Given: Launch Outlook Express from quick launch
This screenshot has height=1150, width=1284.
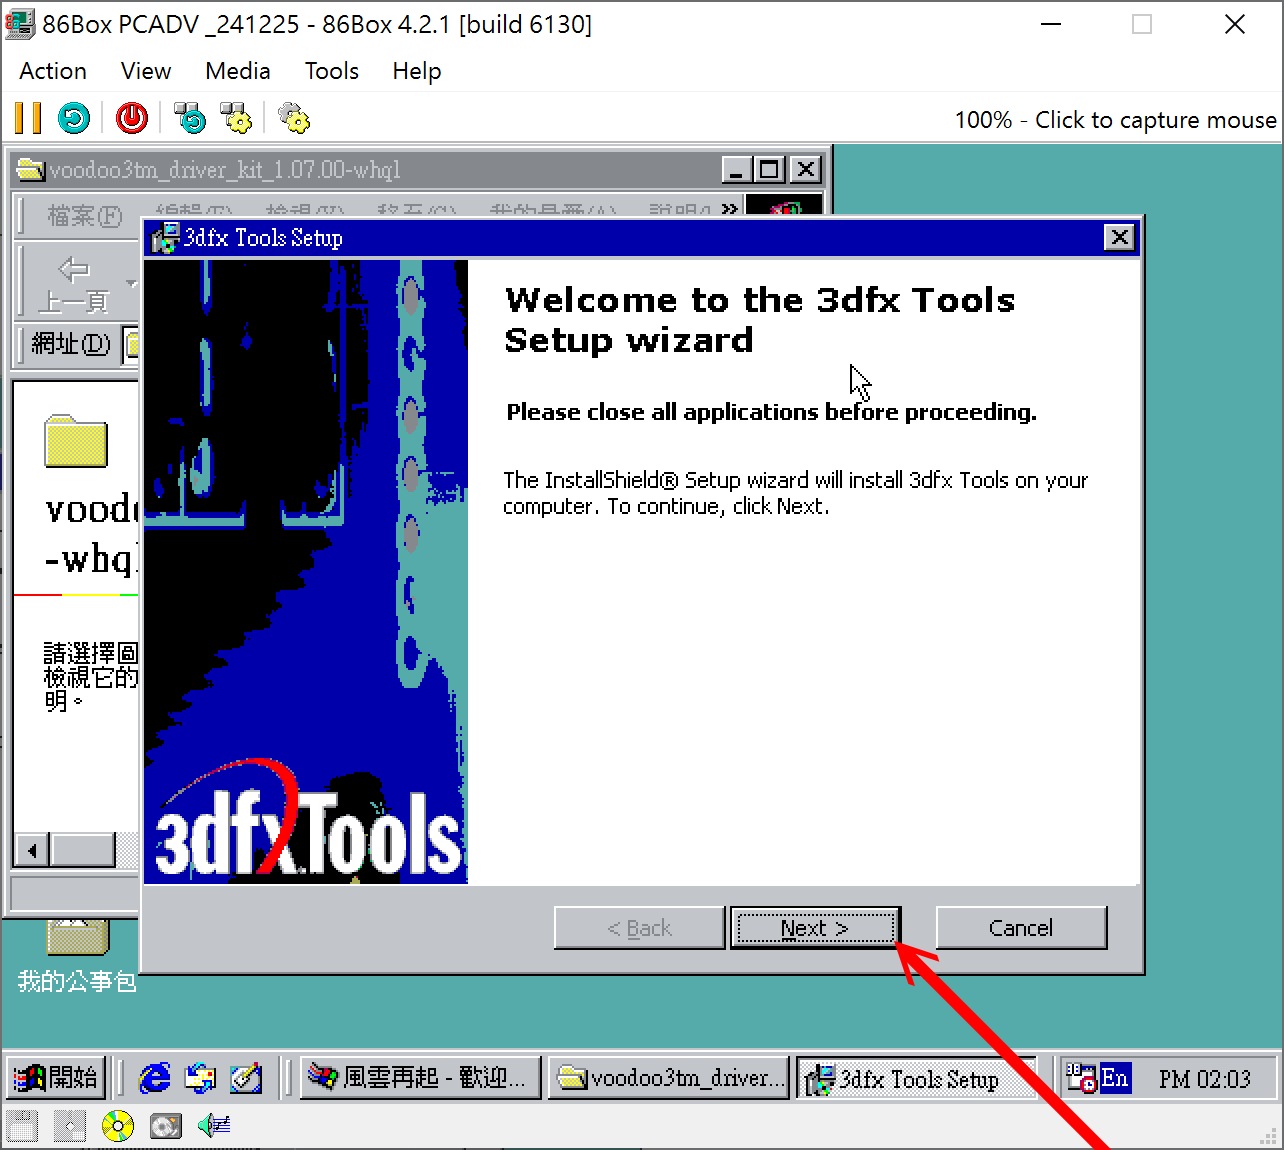Looking at the screenshot, I should click(x=200, y=1078).
